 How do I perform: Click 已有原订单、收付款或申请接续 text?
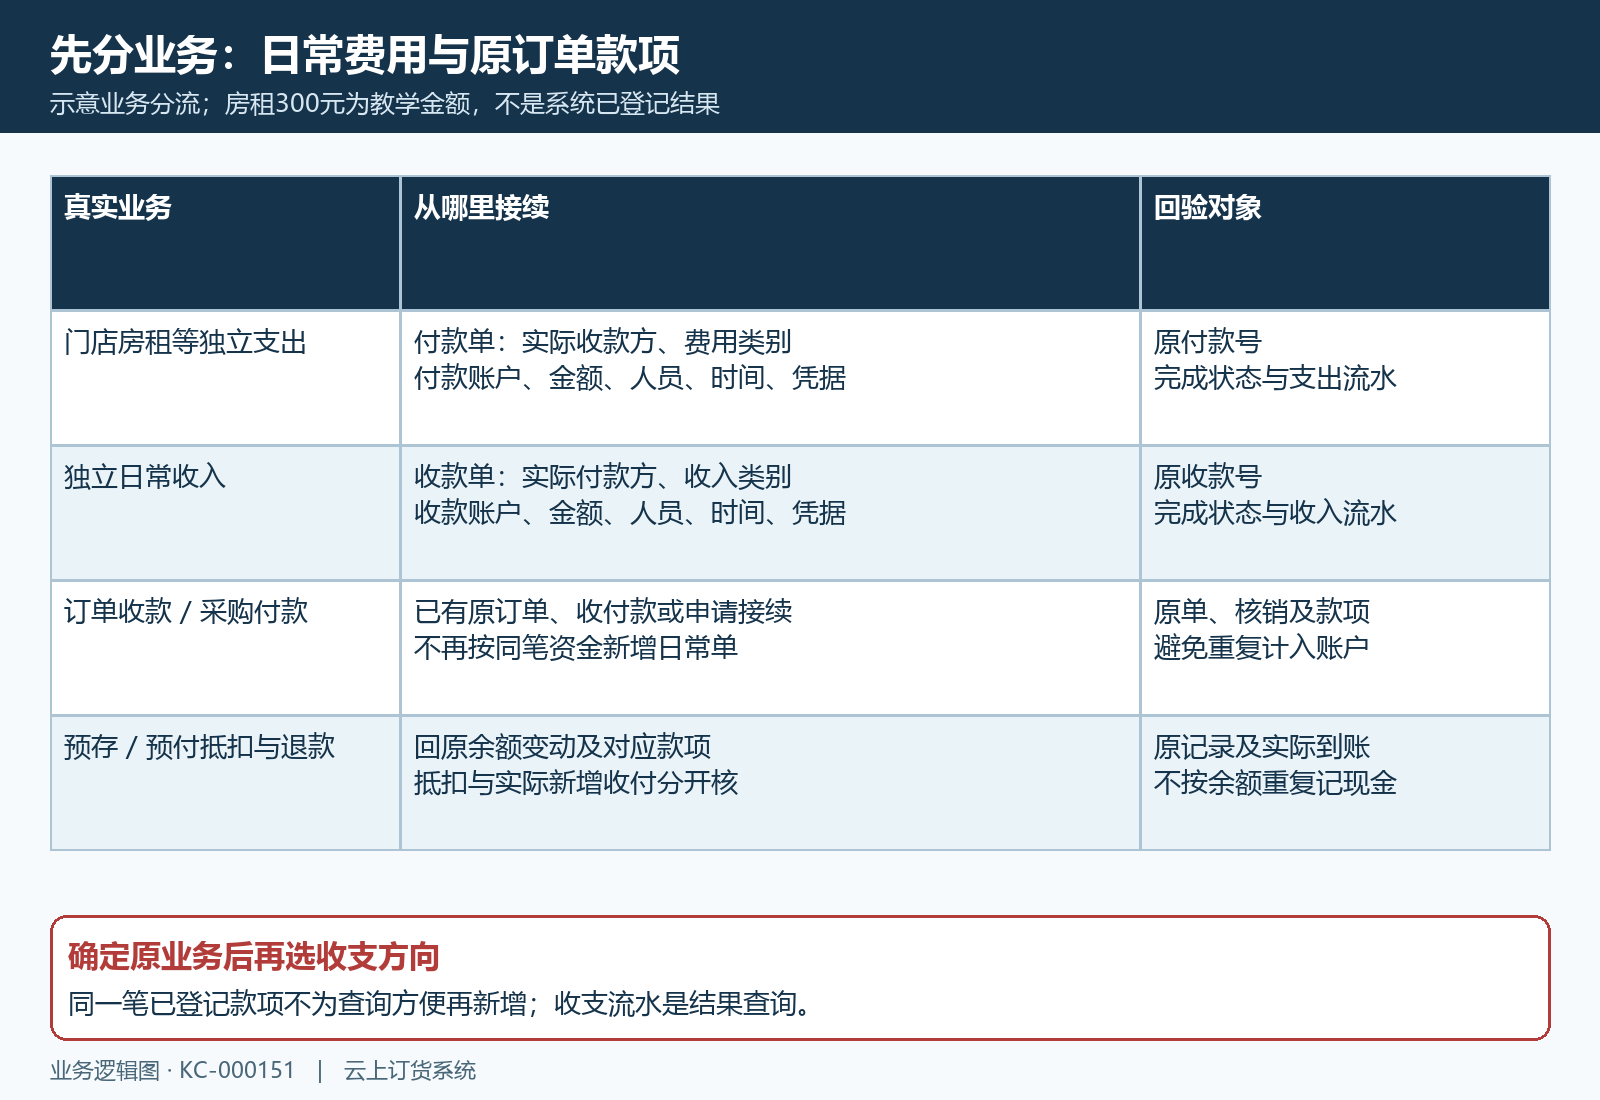(603, 612)
